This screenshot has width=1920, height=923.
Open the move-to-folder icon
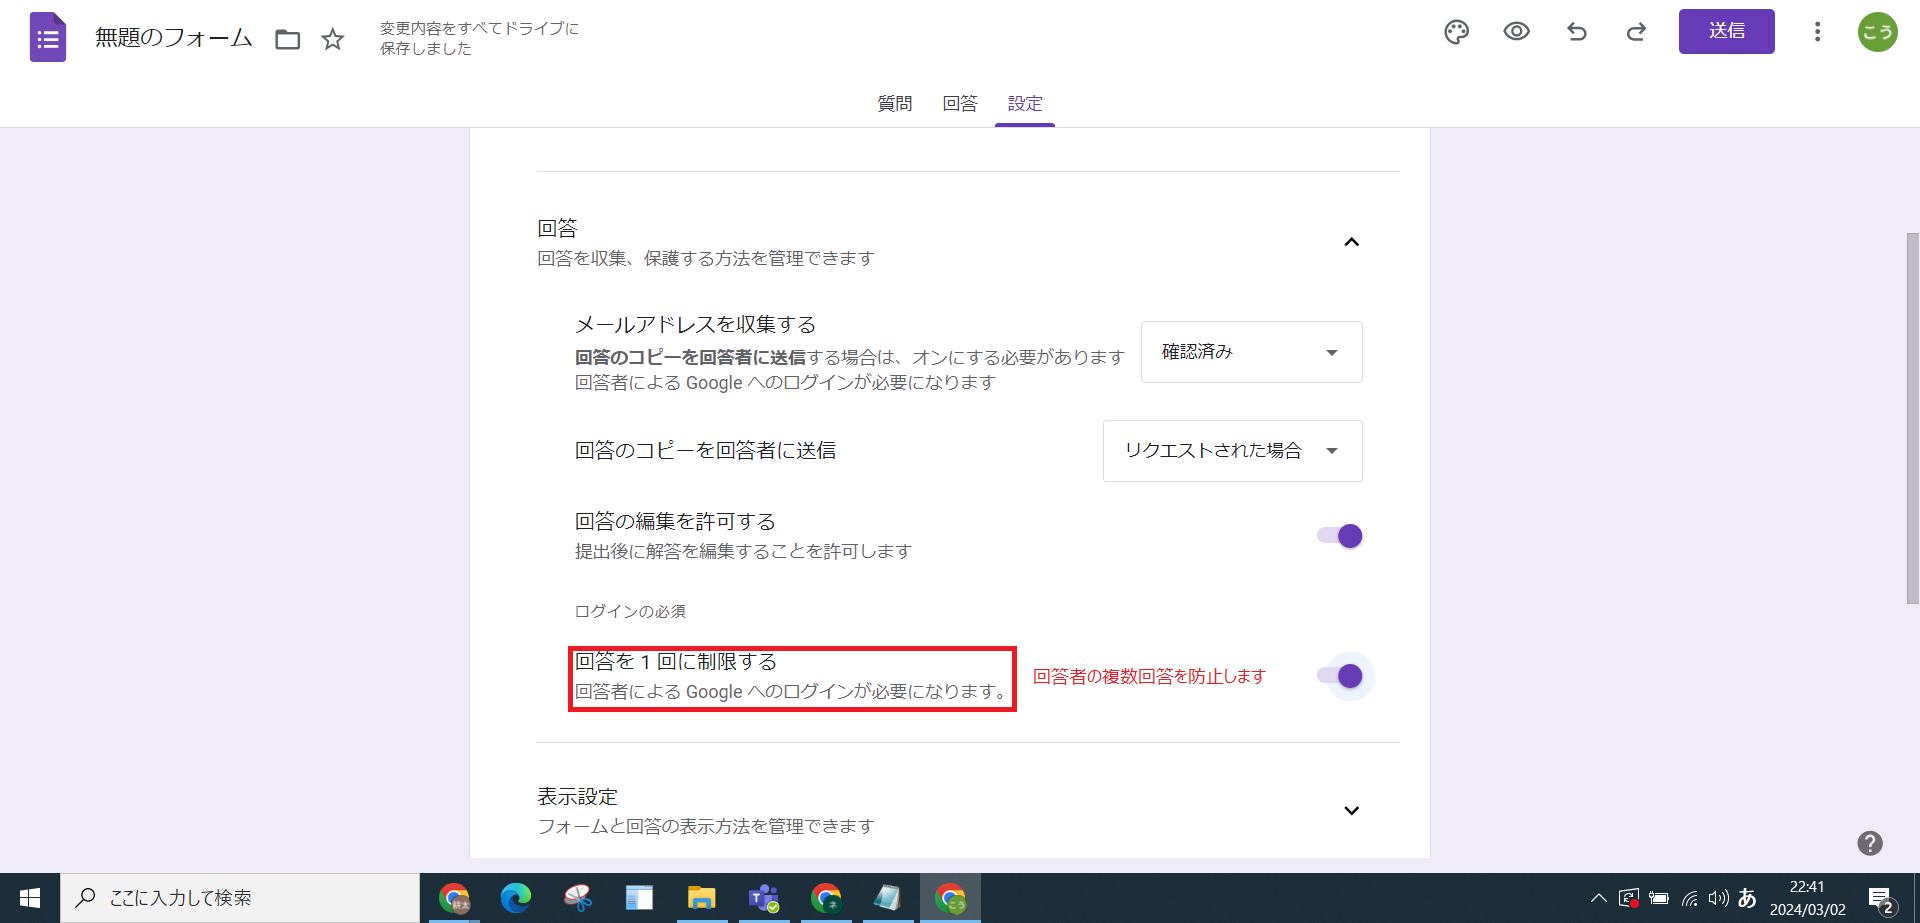click(x=287, y=38)
